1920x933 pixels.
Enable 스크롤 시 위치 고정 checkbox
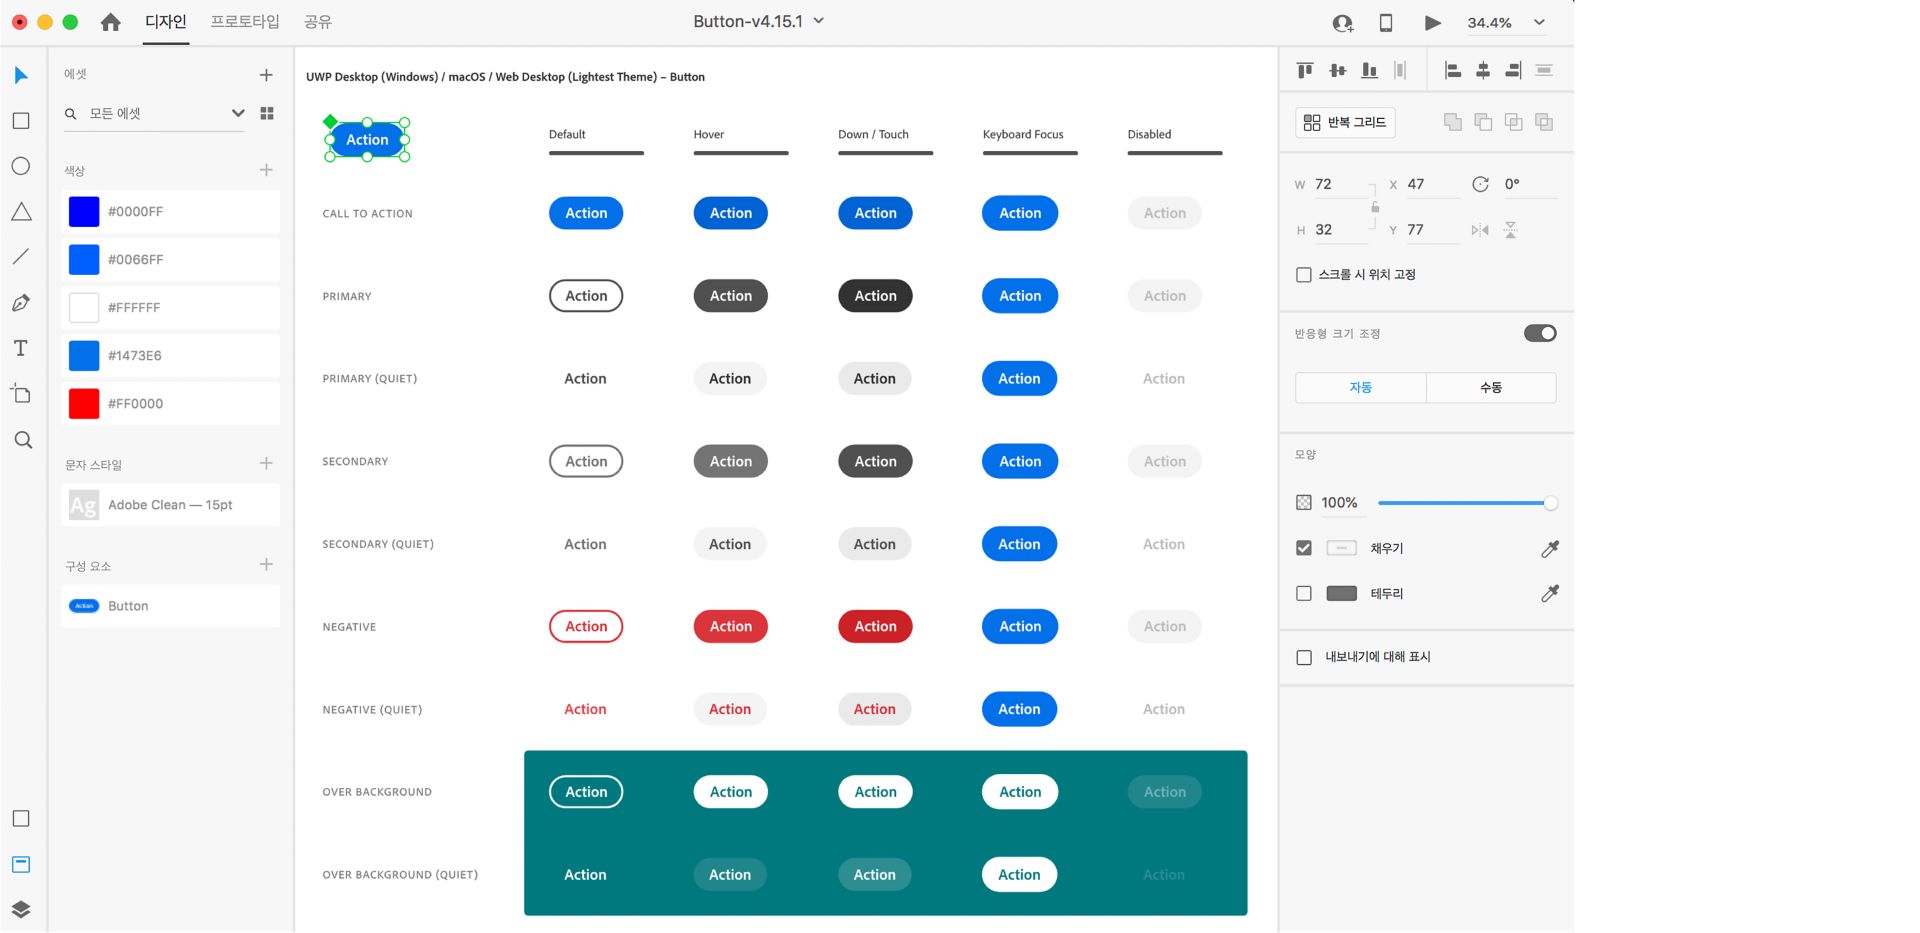[1304, 275]
